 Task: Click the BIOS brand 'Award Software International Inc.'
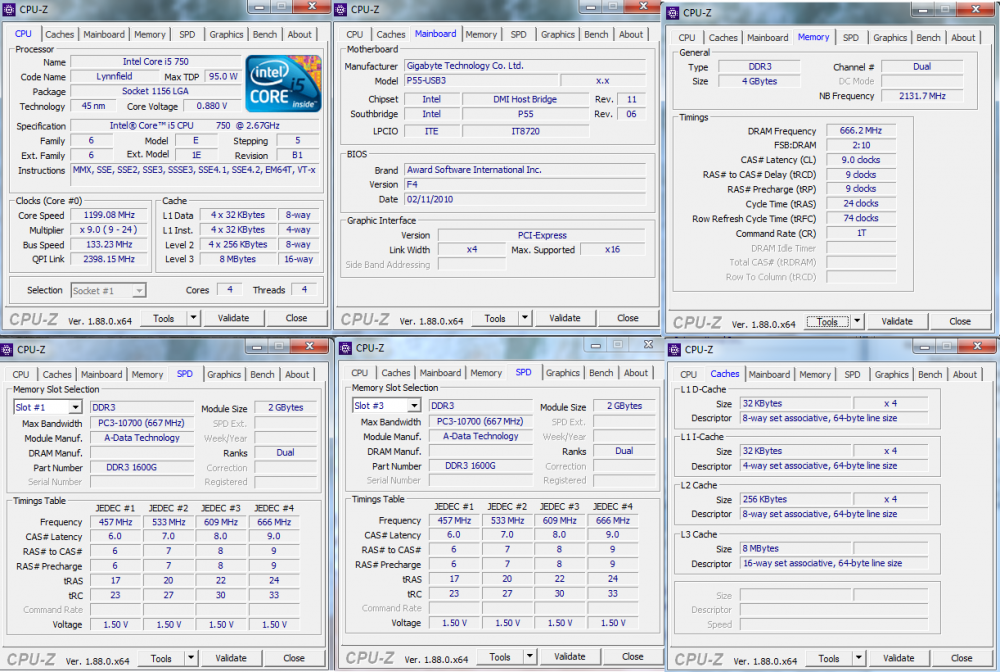tap(525, 170)
